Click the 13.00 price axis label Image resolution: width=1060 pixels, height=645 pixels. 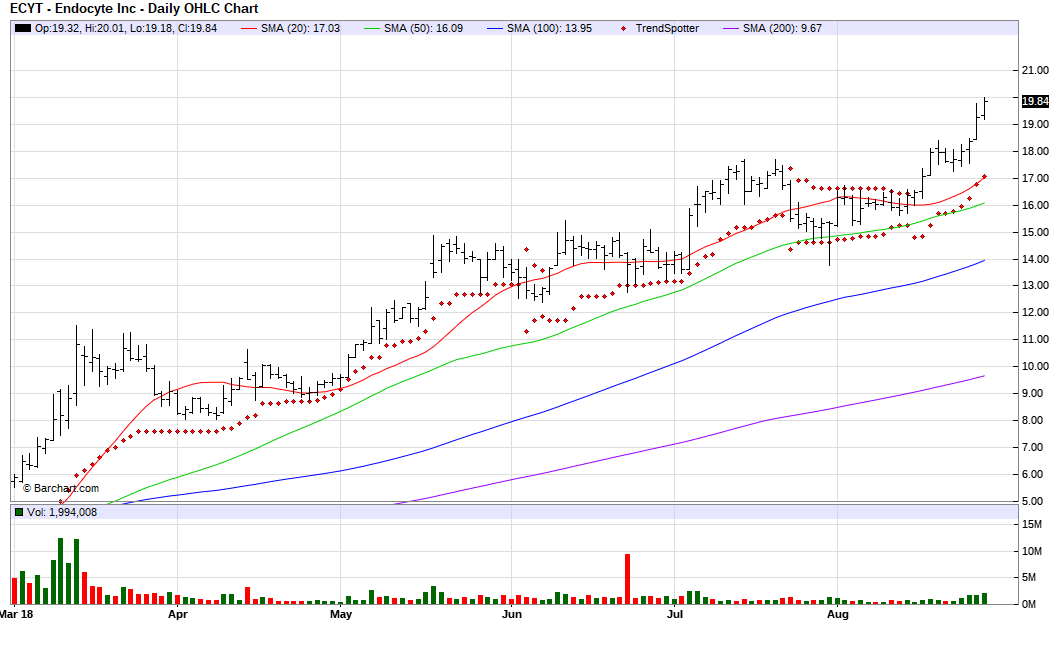click(1035, 285)
